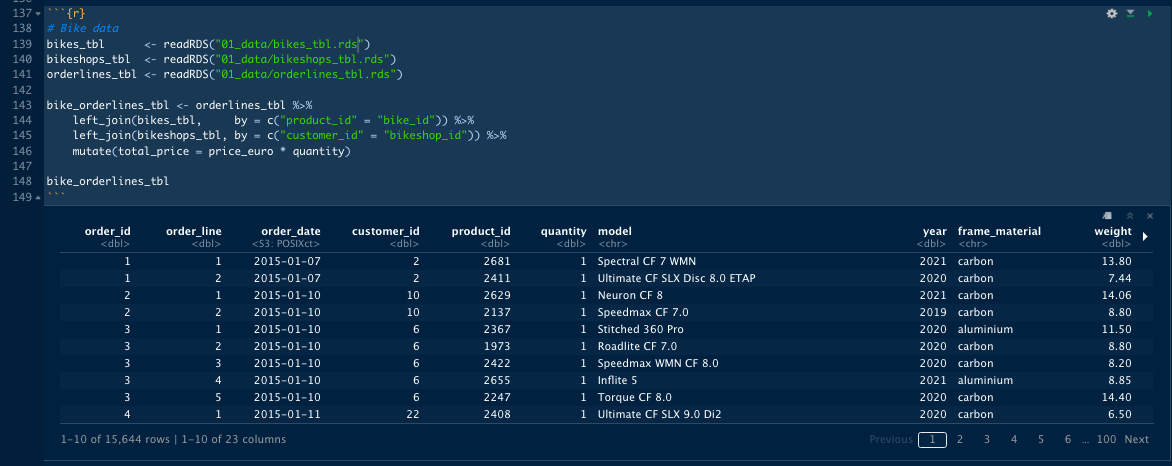Select cell Stitched 360 Pro
The image size is (1172, 466).
tap(641, 329)
